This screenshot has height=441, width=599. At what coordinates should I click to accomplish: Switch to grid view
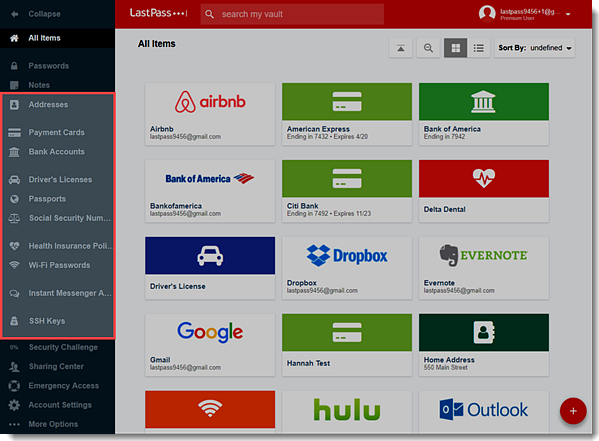(x=455, y=48)
